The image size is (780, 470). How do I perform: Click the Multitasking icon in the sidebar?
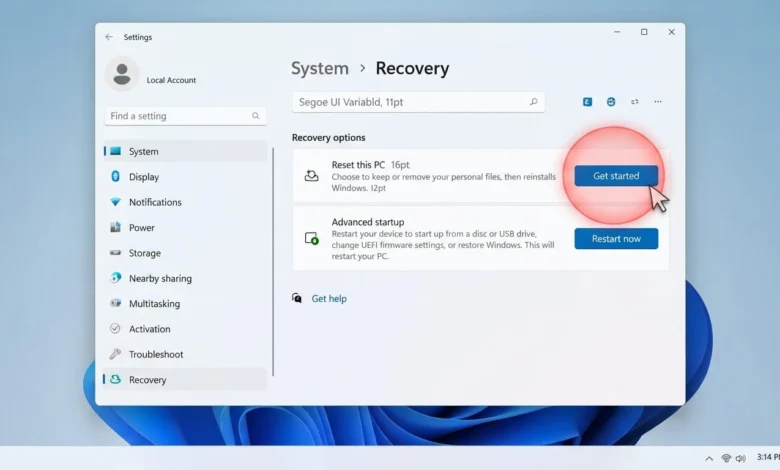(115, 303)
